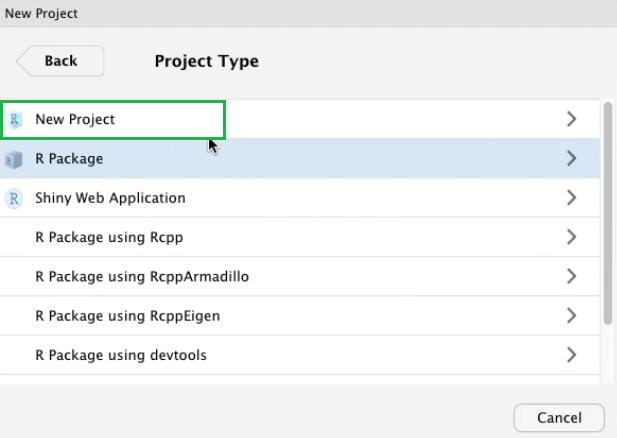The width and height of the screenshot is (617, 438).
Task: Open the RcppArmadillo chevron arrow
Action: click(571, 276)
